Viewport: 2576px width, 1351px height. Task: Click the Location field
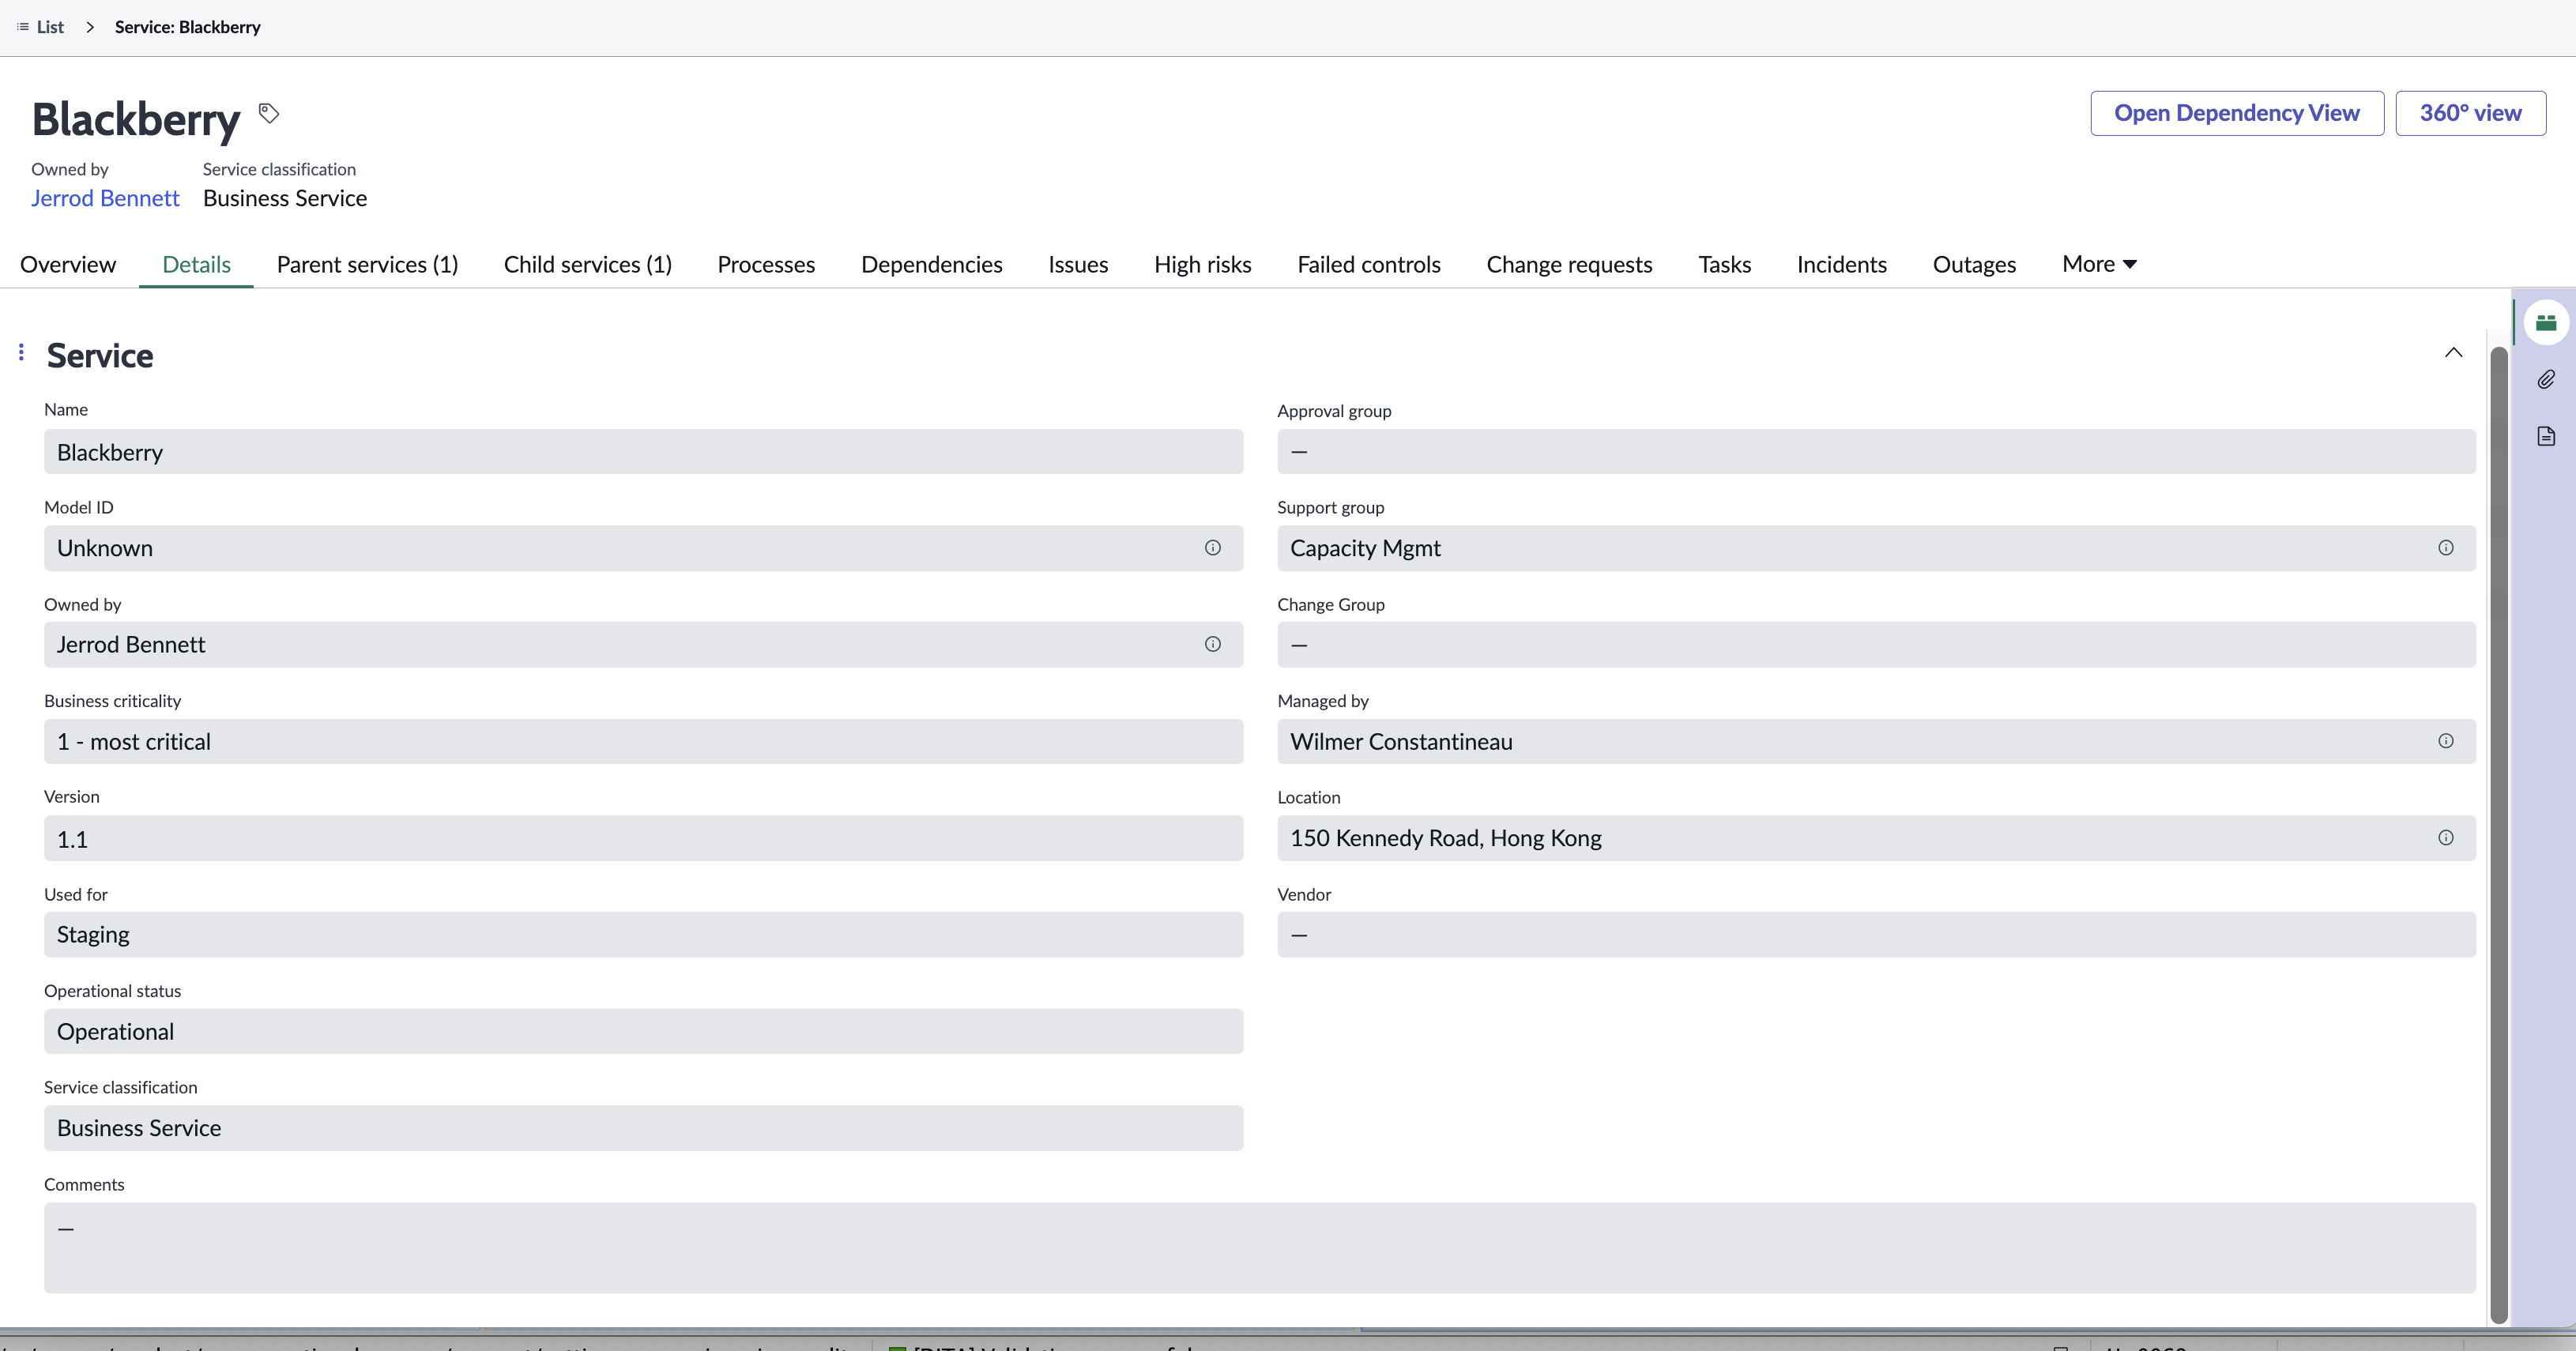(x=1876, y=838)
